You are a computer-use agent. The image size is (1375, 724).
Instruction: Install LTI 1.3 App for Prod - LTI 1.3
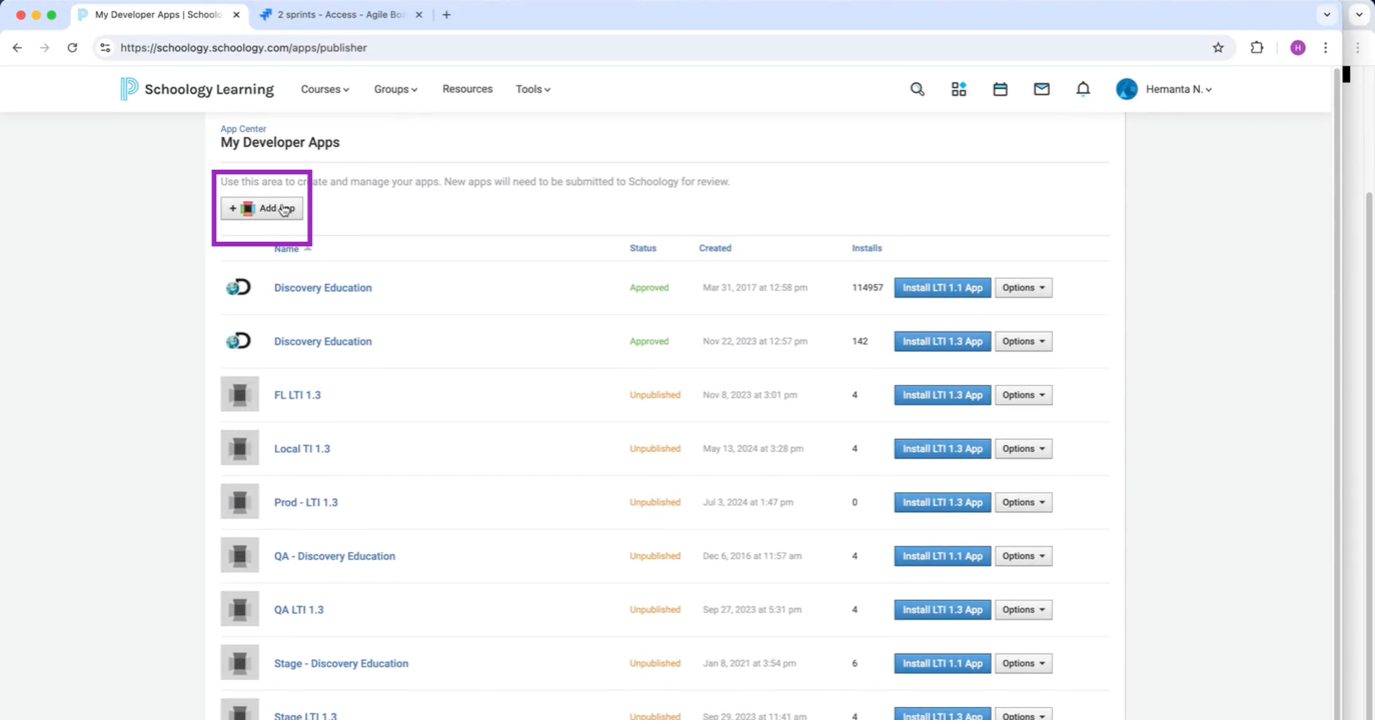coord(942,502)
